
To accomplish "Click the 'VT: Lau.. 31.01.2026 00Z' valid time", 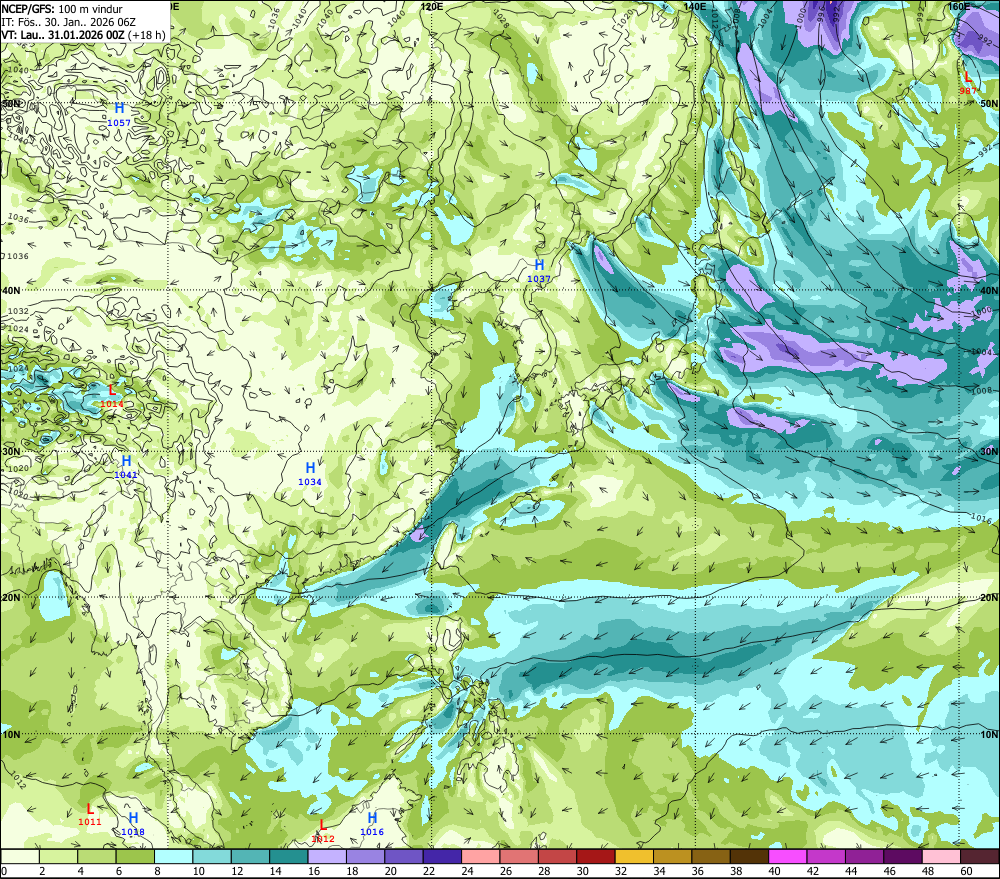I will coord(63,35).
